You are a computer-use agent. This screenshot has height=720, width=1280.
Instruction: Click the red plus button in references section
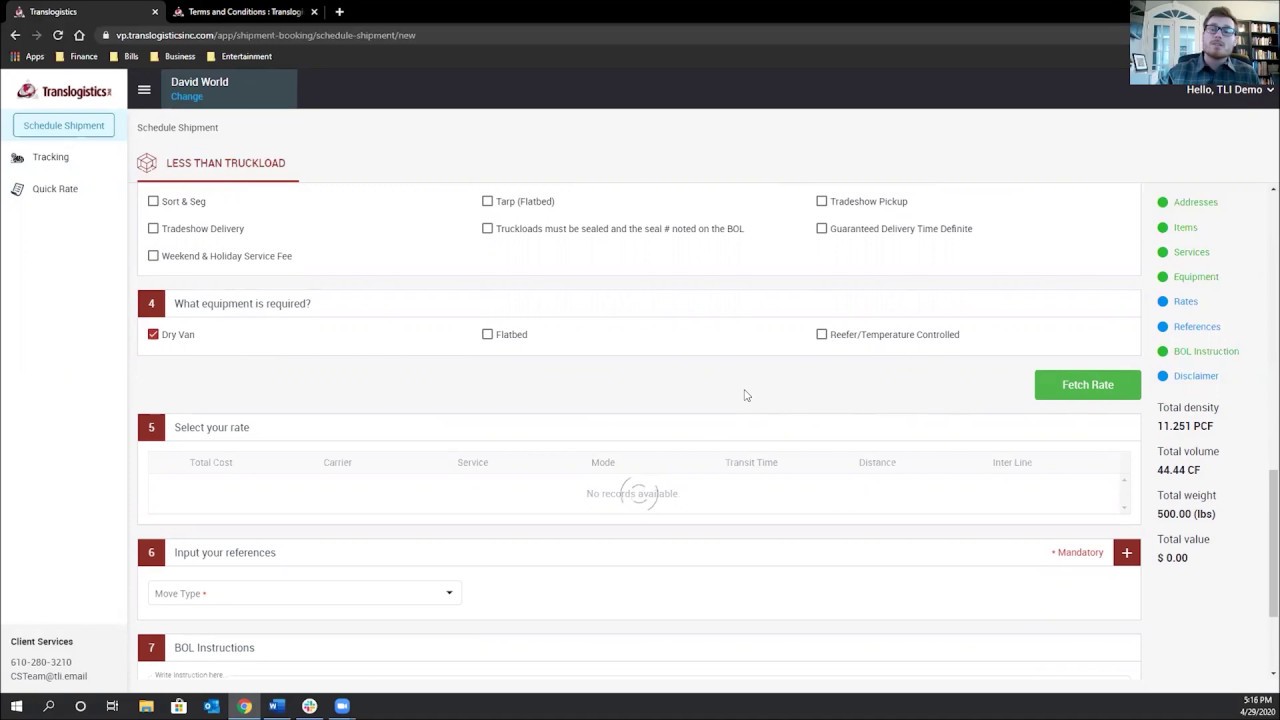(1127, 552)
